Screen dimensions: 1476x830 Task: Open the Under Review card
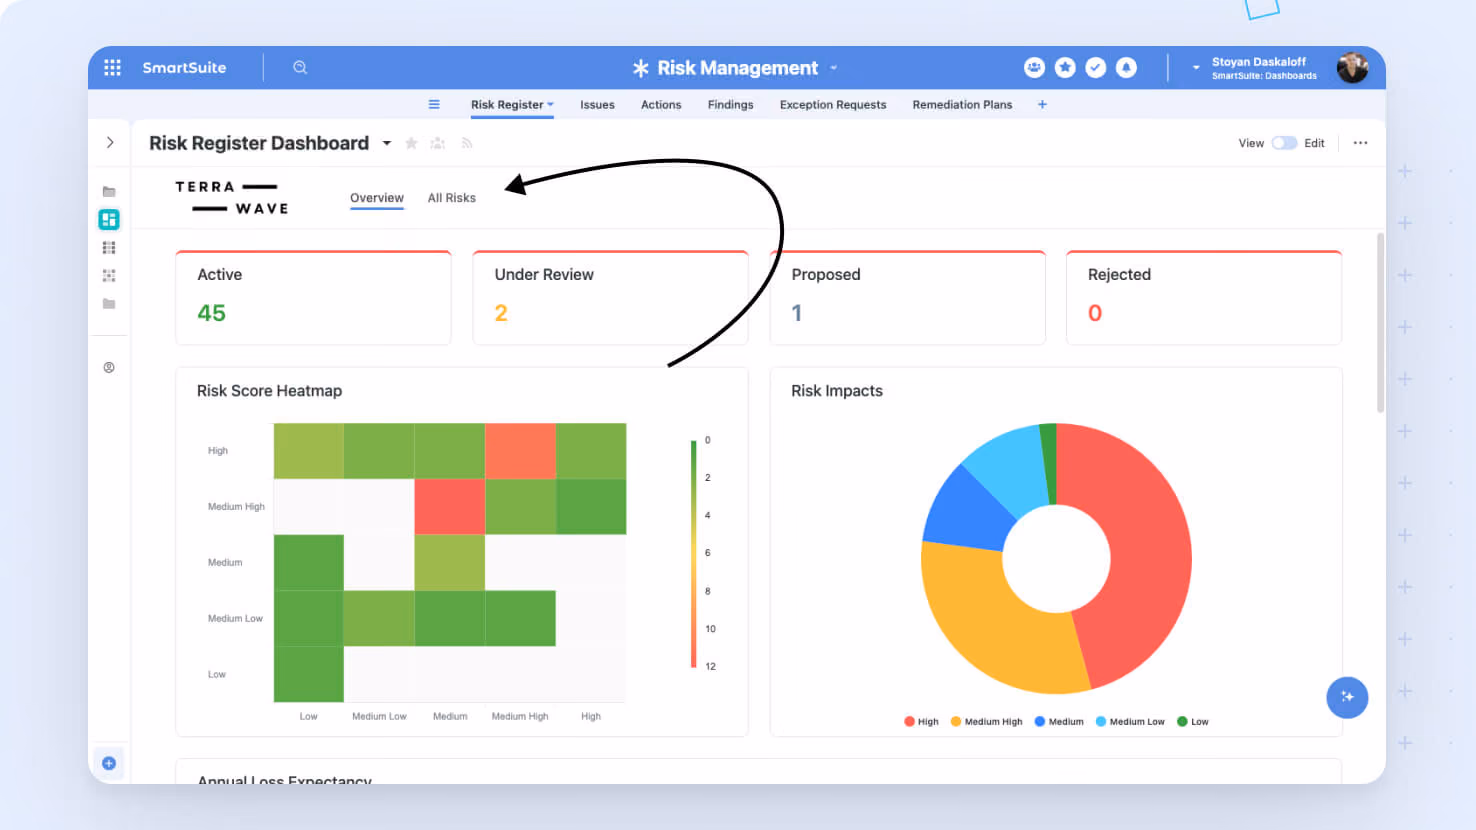(610, 298)
